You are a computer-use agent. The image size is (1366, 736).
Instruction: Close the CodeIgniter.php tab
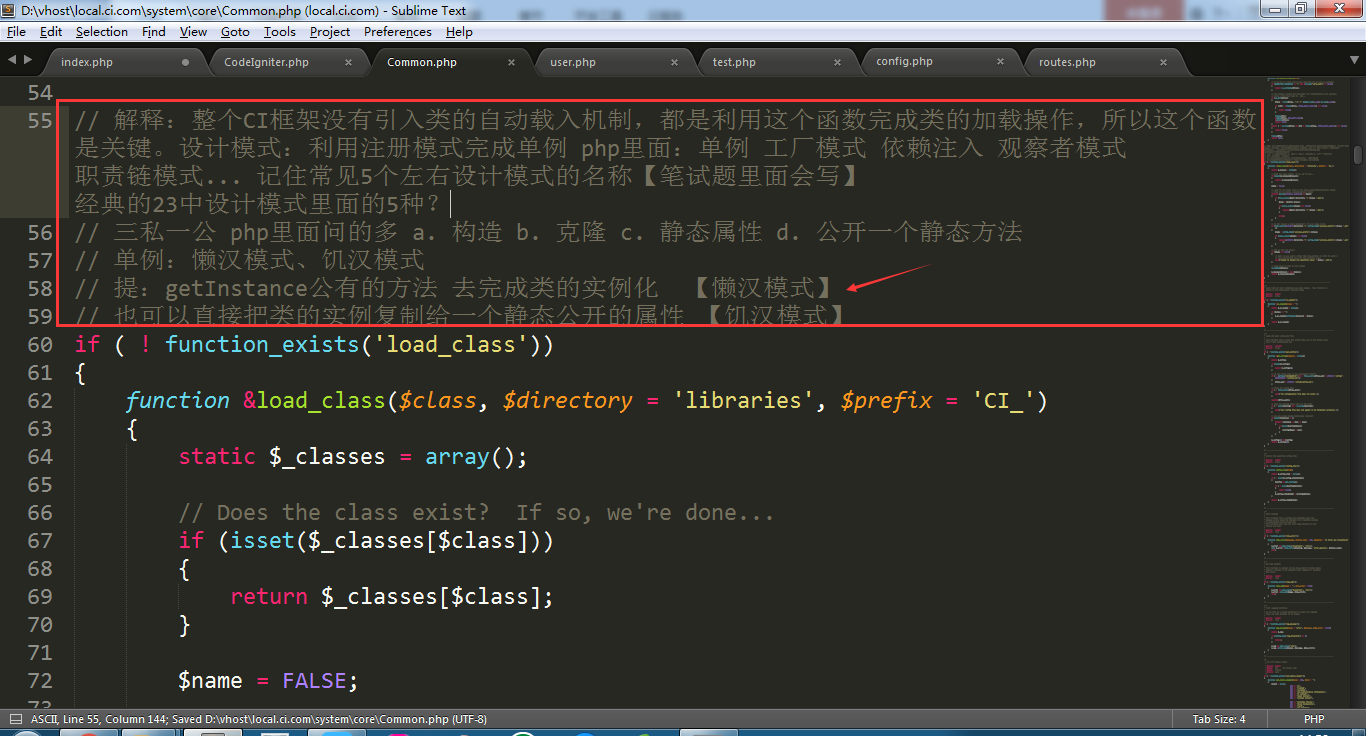(x=348, y=62)
